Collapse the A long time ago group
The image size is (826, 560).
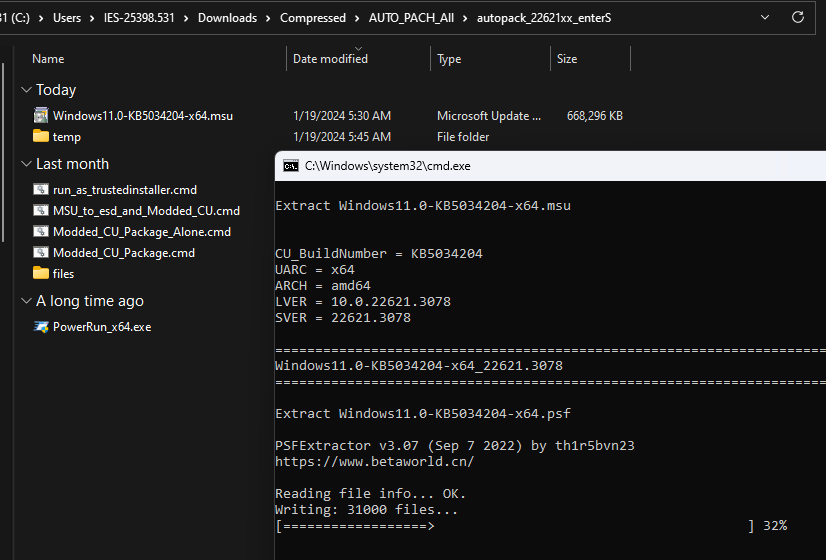click(x=26, y=301)
